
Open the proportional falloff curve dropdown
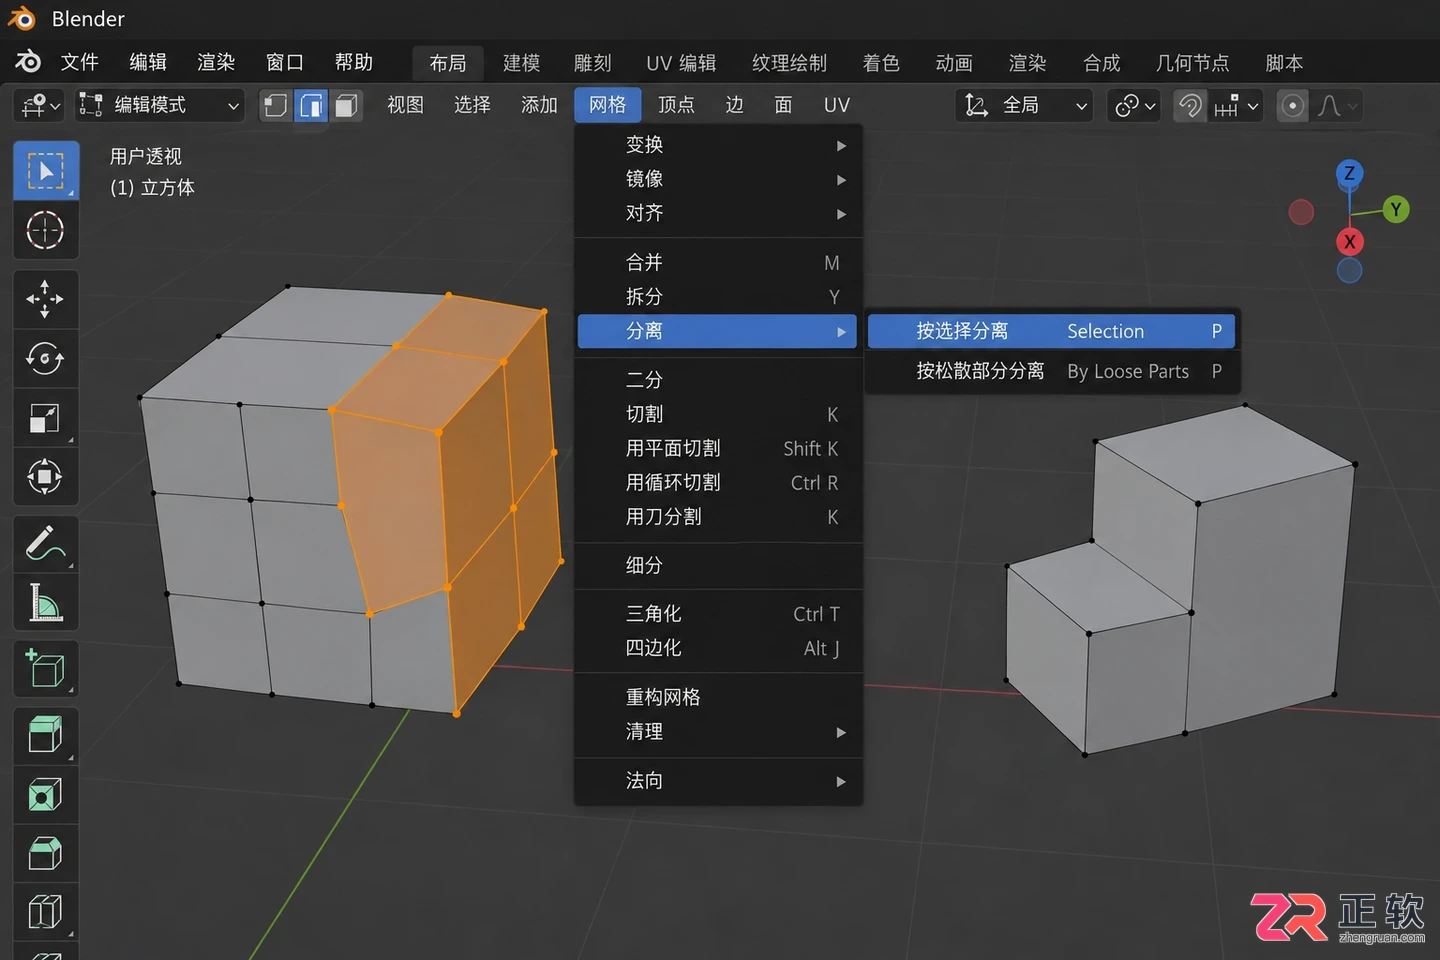1337,105
